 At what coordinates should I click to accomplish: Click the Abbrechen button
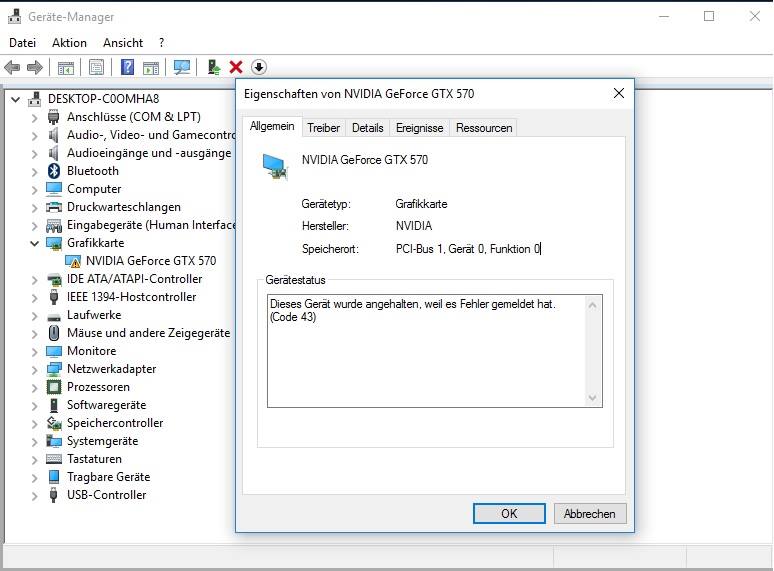(590, 514)
